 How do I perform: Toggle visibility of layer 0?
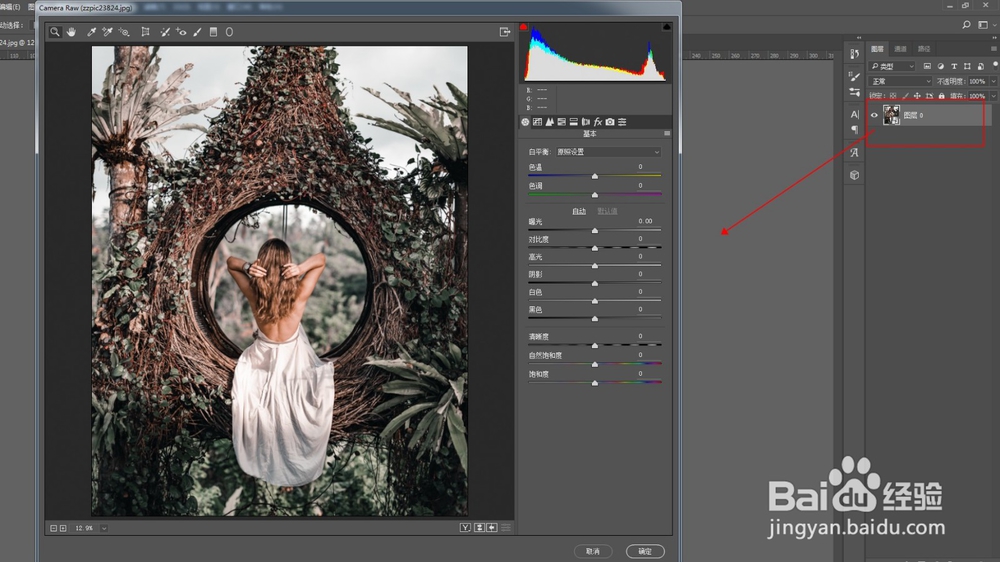pyautogui.click(x=874, y=115)
